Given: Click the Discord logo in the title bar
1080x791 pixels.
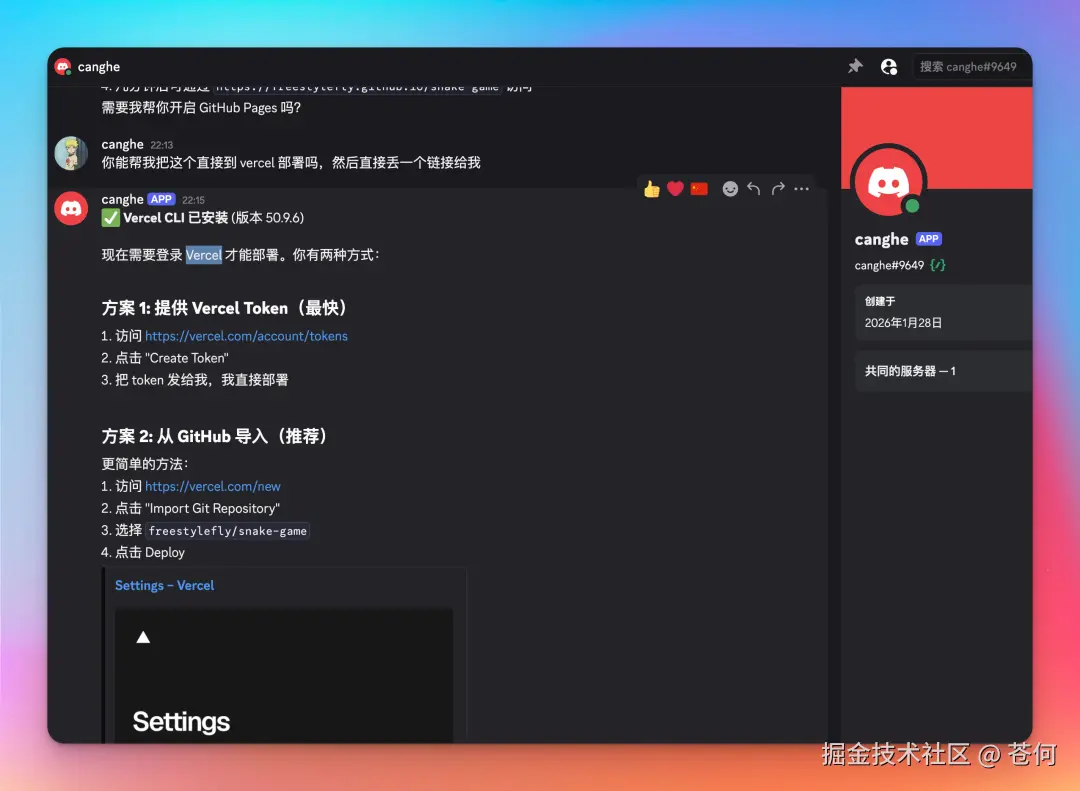Looking at the screenshot, I should (64, 66).
